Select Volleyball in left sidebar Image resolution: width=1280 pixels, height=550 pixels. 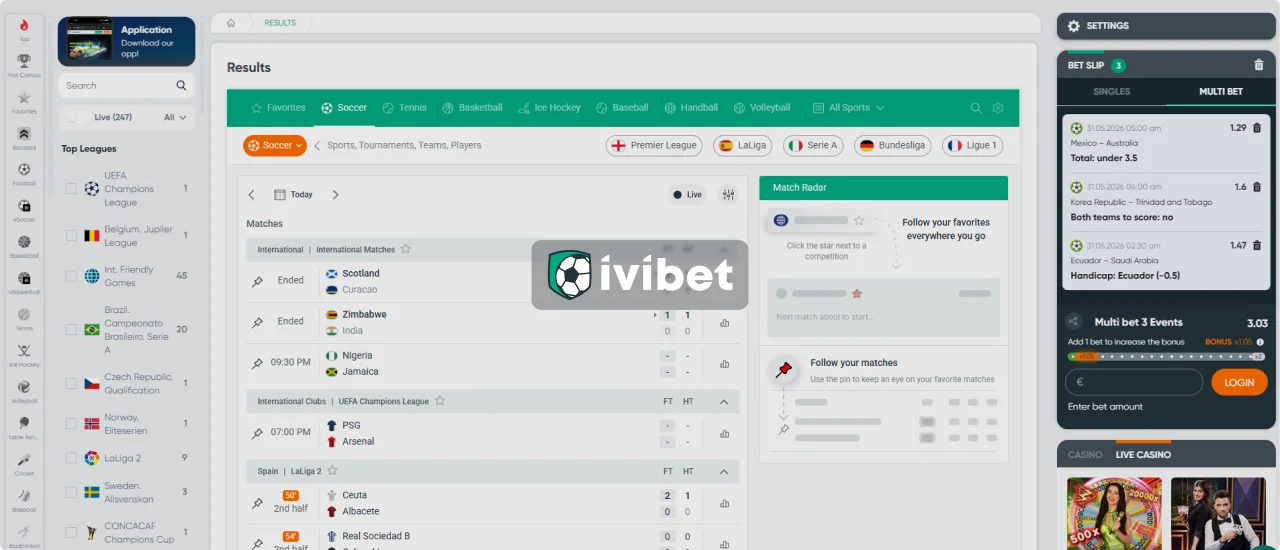tap(24, 391)
